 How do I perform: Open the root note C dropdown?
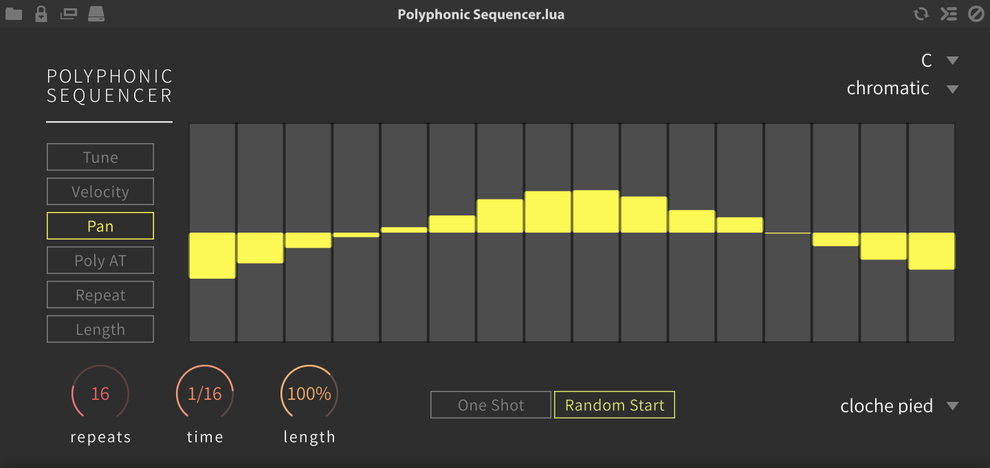(x=940, y=61)
